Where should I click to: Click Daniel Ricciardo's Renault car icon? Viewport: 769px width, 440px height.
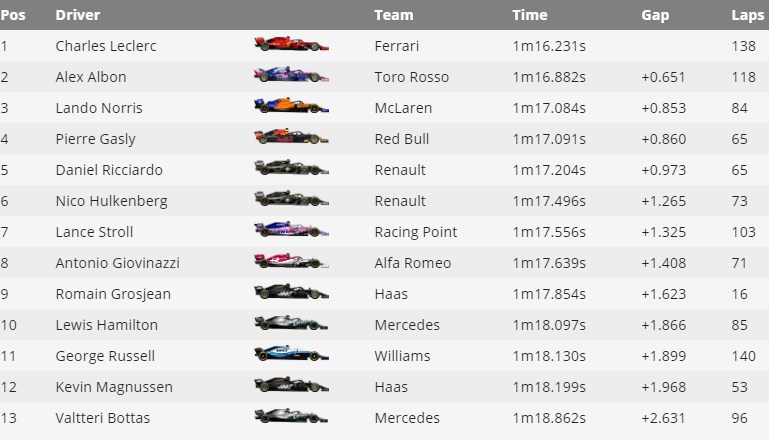[291, 169]
